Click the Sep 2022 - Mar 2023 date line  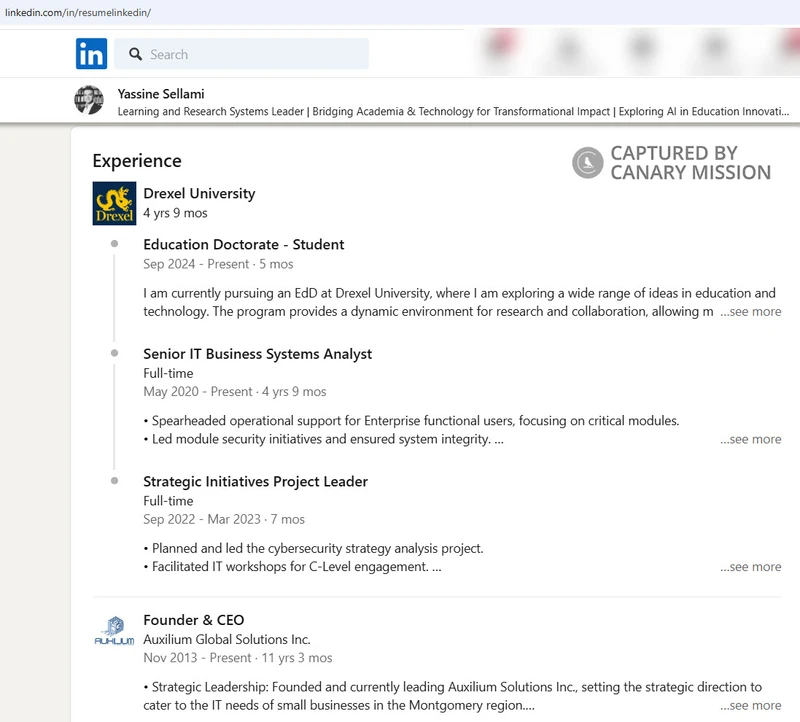[x=224, y=519]
